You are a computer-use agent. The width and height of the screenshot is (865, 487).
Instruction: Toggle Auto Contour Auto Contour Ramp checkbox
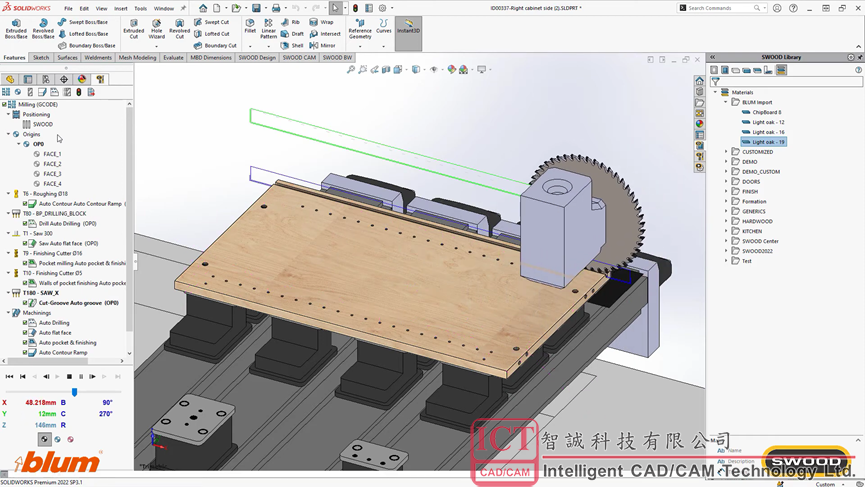(x=25, y=204)
